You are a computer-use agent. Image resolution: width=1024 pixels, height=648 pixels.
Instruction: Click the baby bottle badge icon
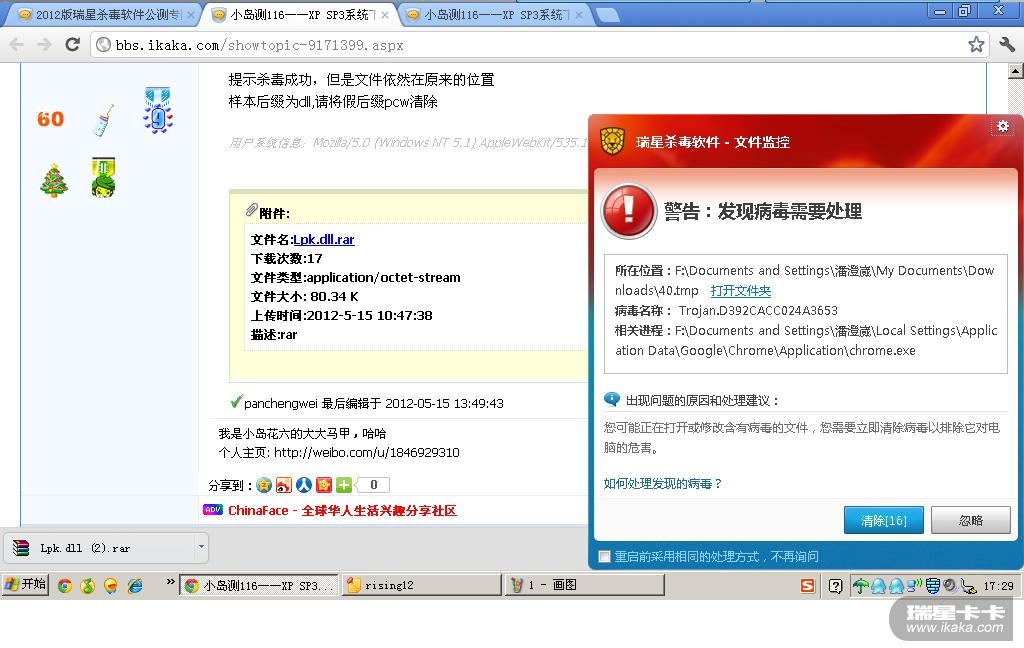[104, 120]
